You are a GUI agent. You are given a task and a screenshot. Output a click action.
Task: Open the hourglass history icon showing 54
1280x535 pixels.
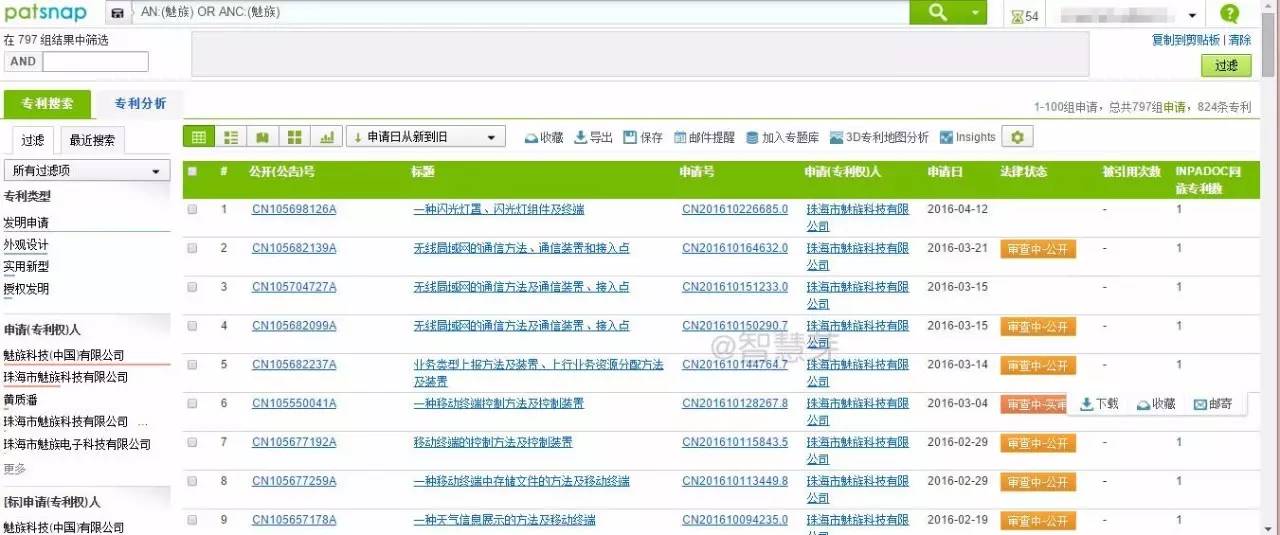click(1025, 16)
